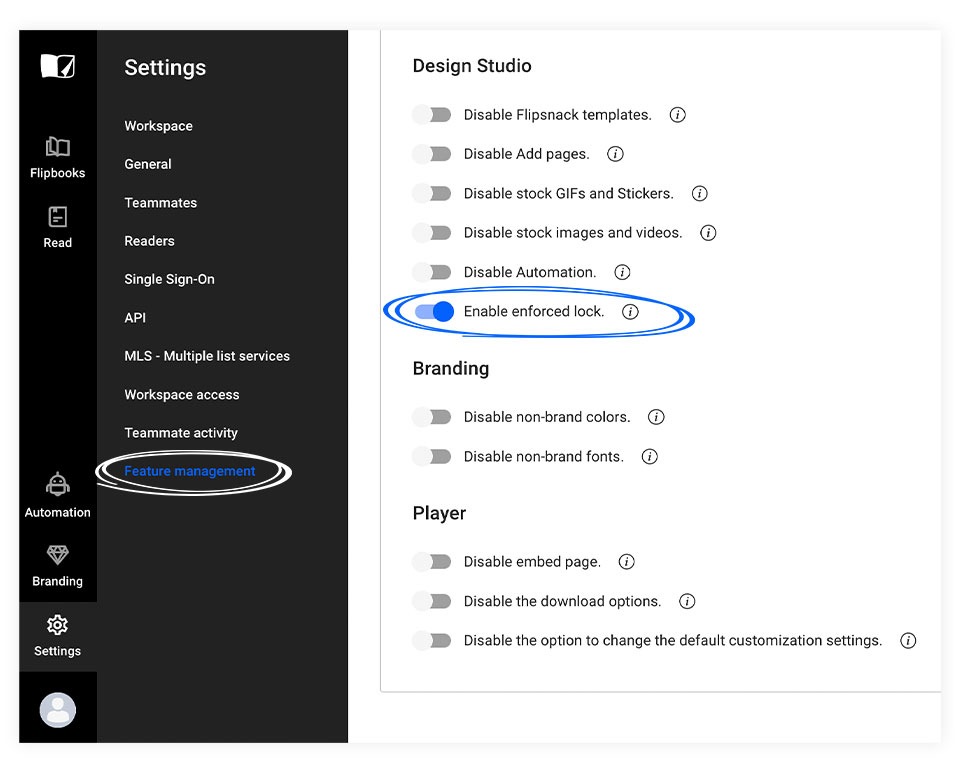Open the Automation robot icon
Screen dimensions: 960x772
point(58,484)
